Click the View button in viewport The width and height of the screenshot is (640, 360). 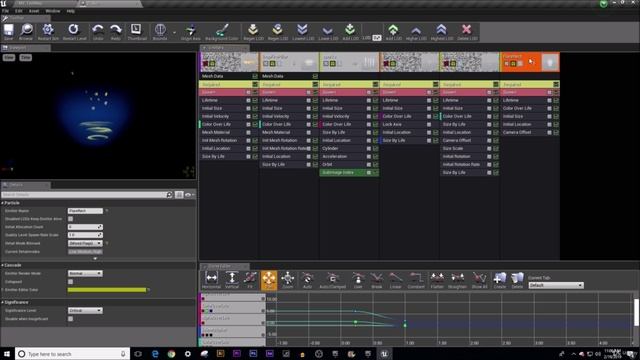tap(9, 58)
